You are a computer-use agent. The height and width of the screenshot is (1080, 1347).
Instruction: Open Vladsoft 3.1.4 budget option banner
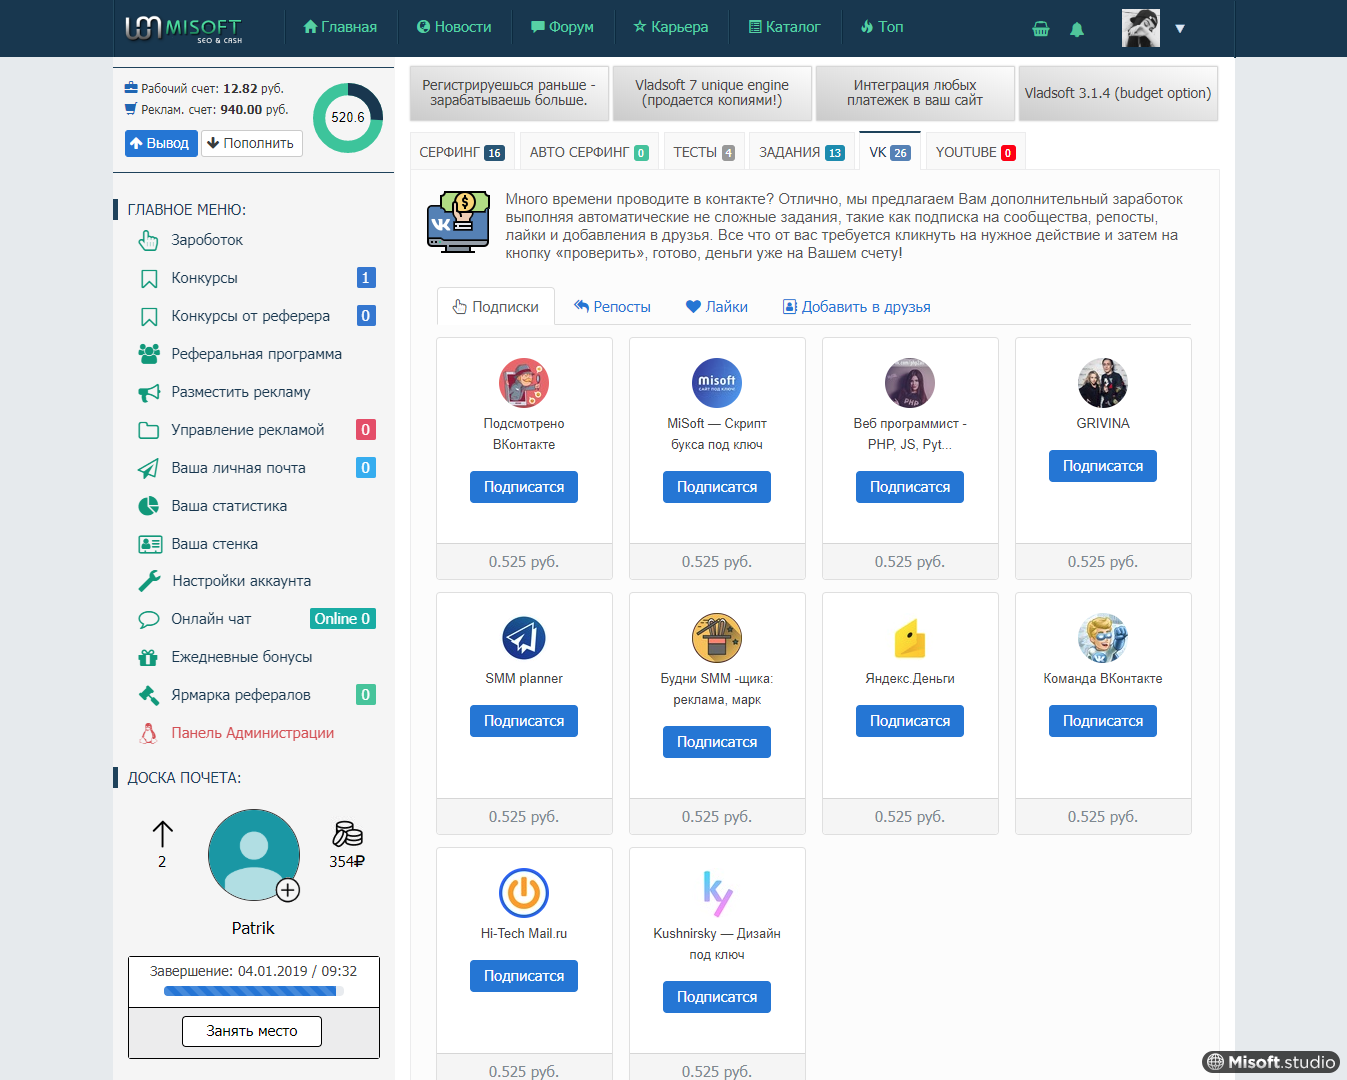(1118, 93)
